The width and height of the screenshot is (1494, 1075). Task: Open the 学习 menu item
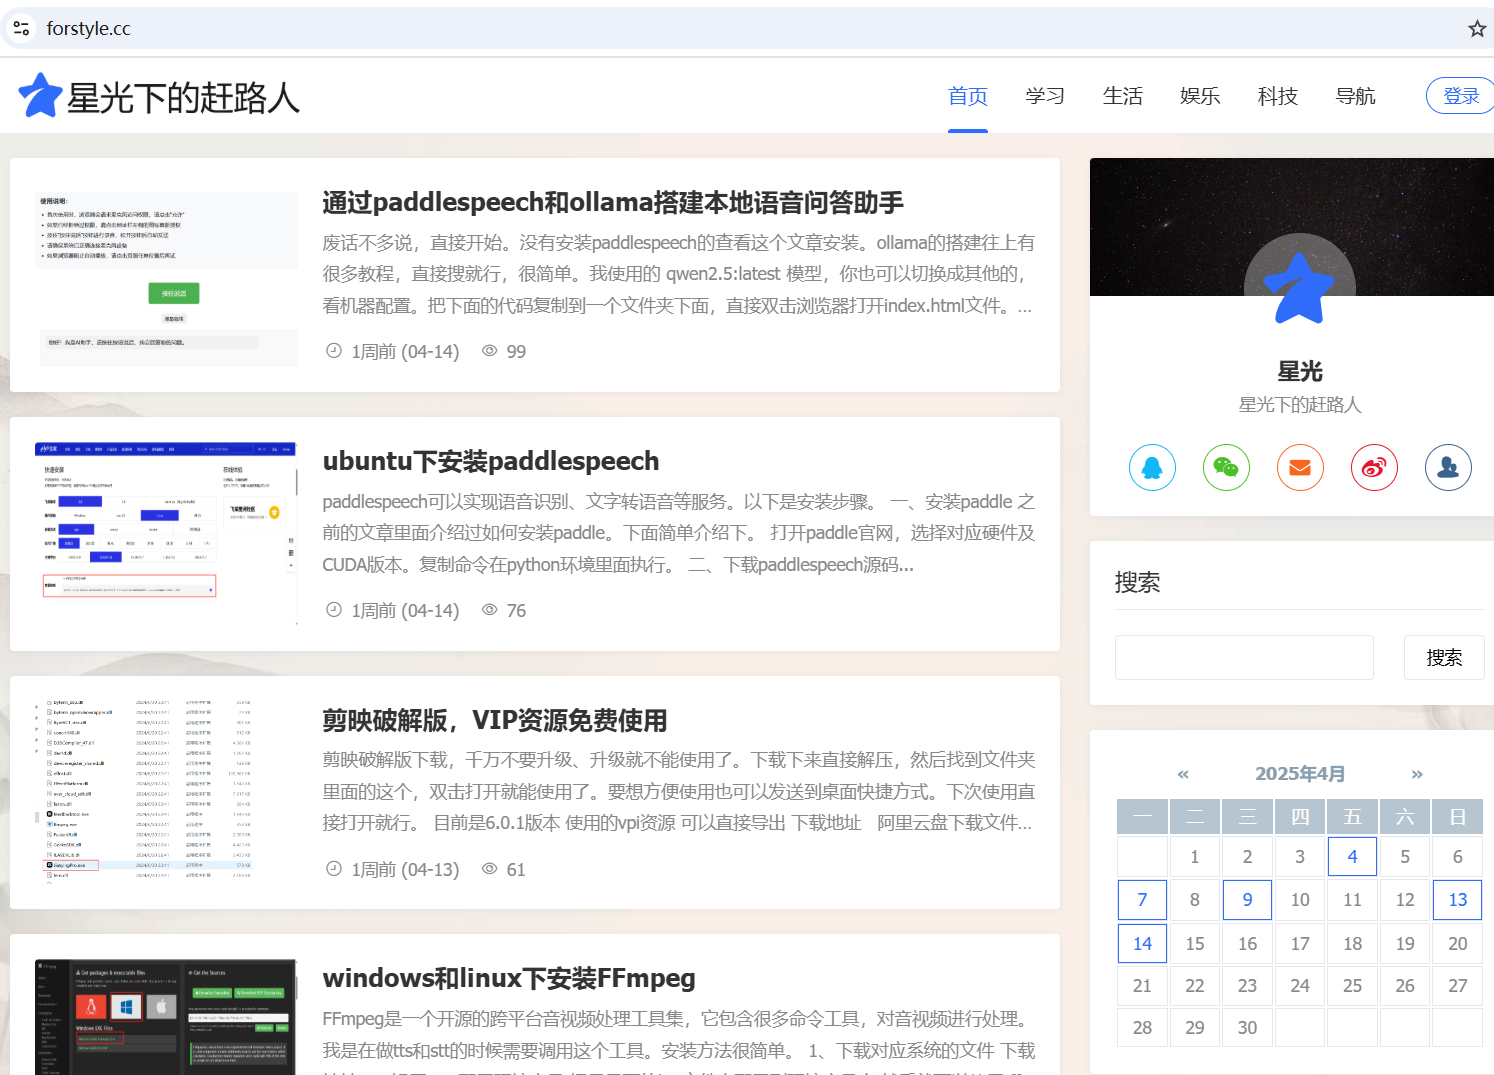point(1045,96)
